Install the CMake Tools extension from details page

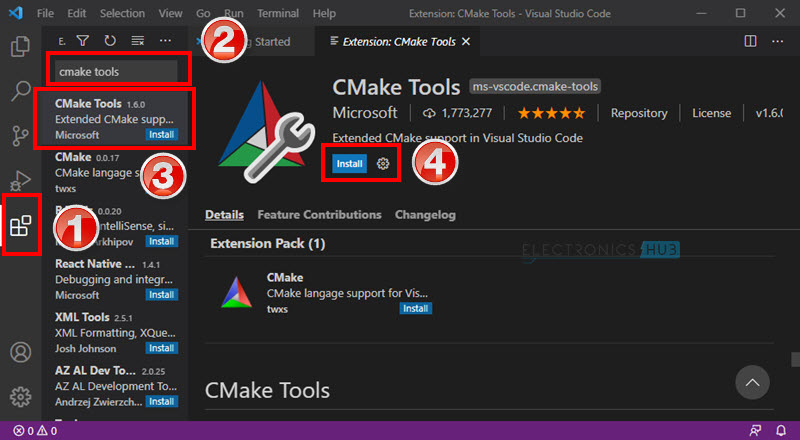(x=349, y=163)
